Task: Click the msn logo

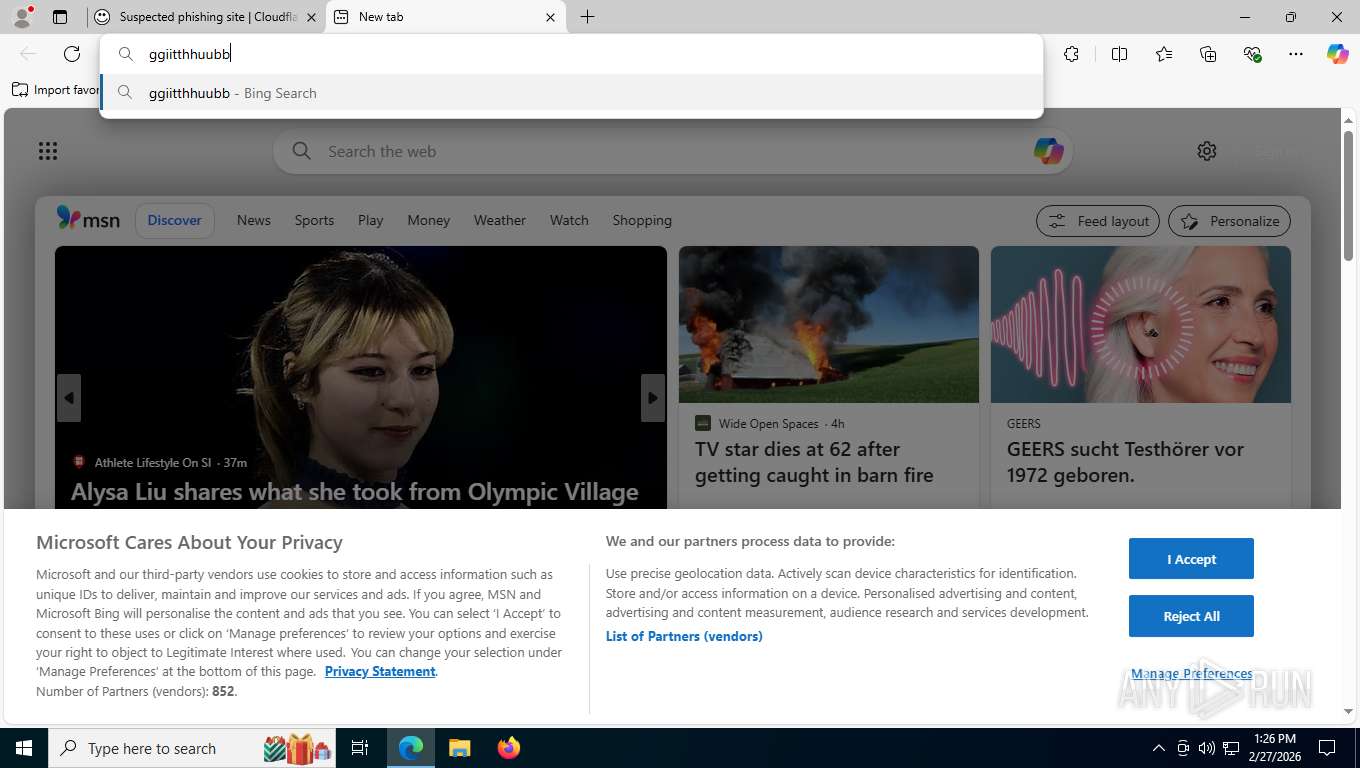Action: (88, 219)
